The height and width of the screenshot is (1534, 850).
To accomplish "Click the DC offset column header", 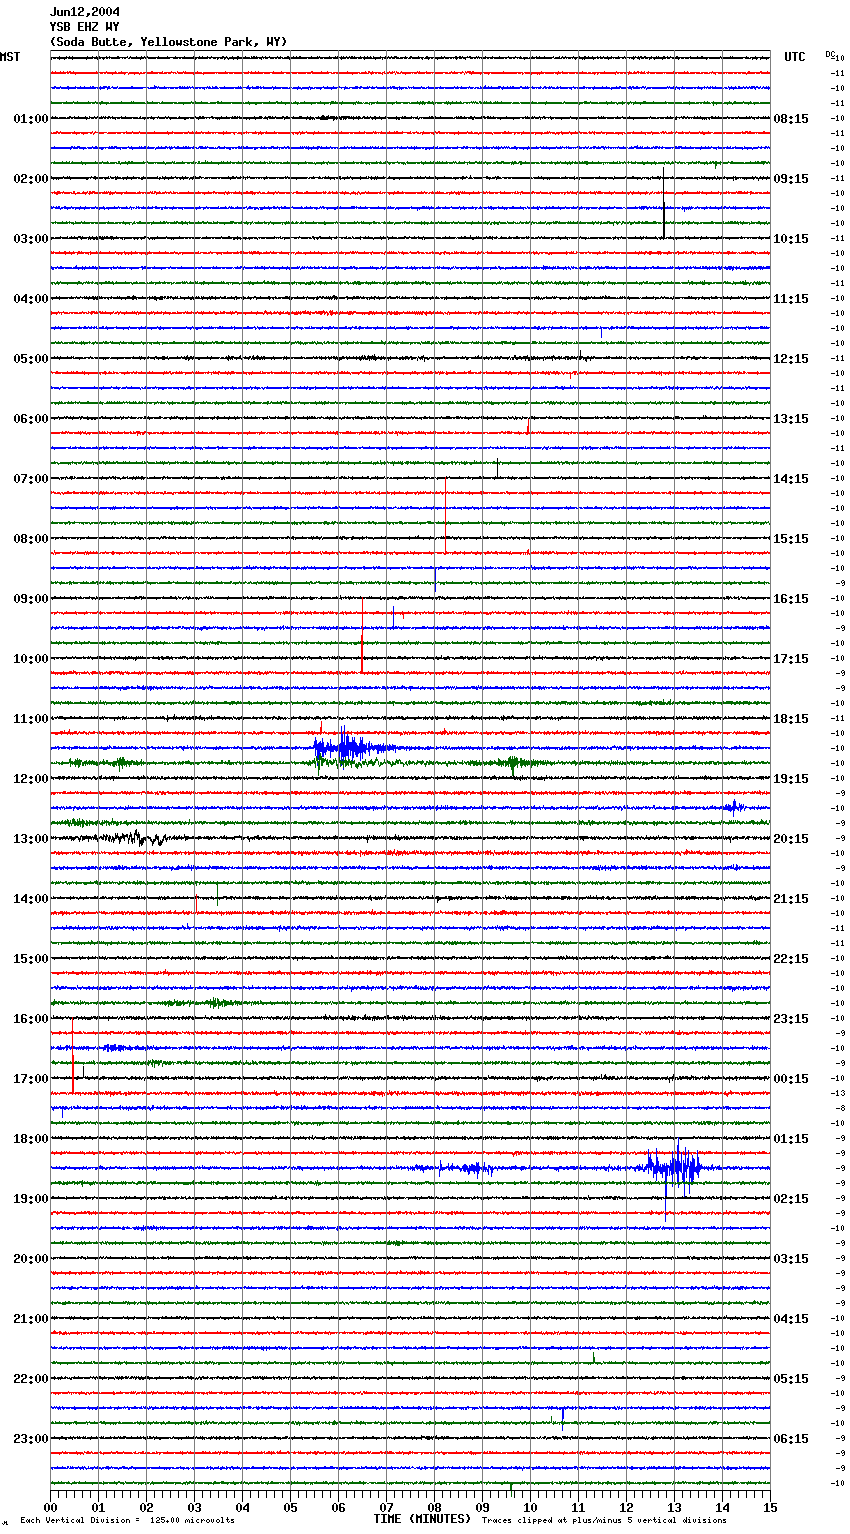I will click(830, 54).
